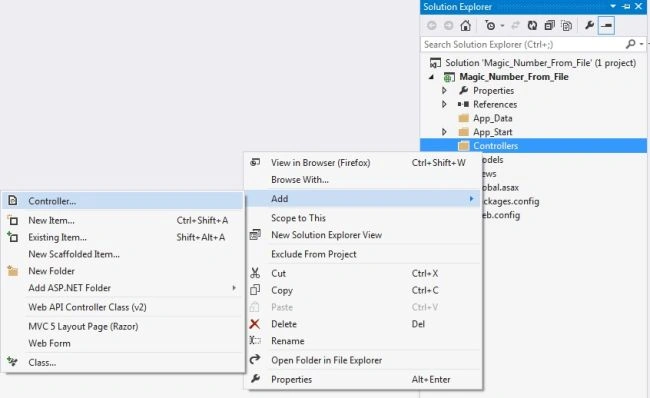Expand the Properties node
650x398 pixels.
tap(444, 90)
